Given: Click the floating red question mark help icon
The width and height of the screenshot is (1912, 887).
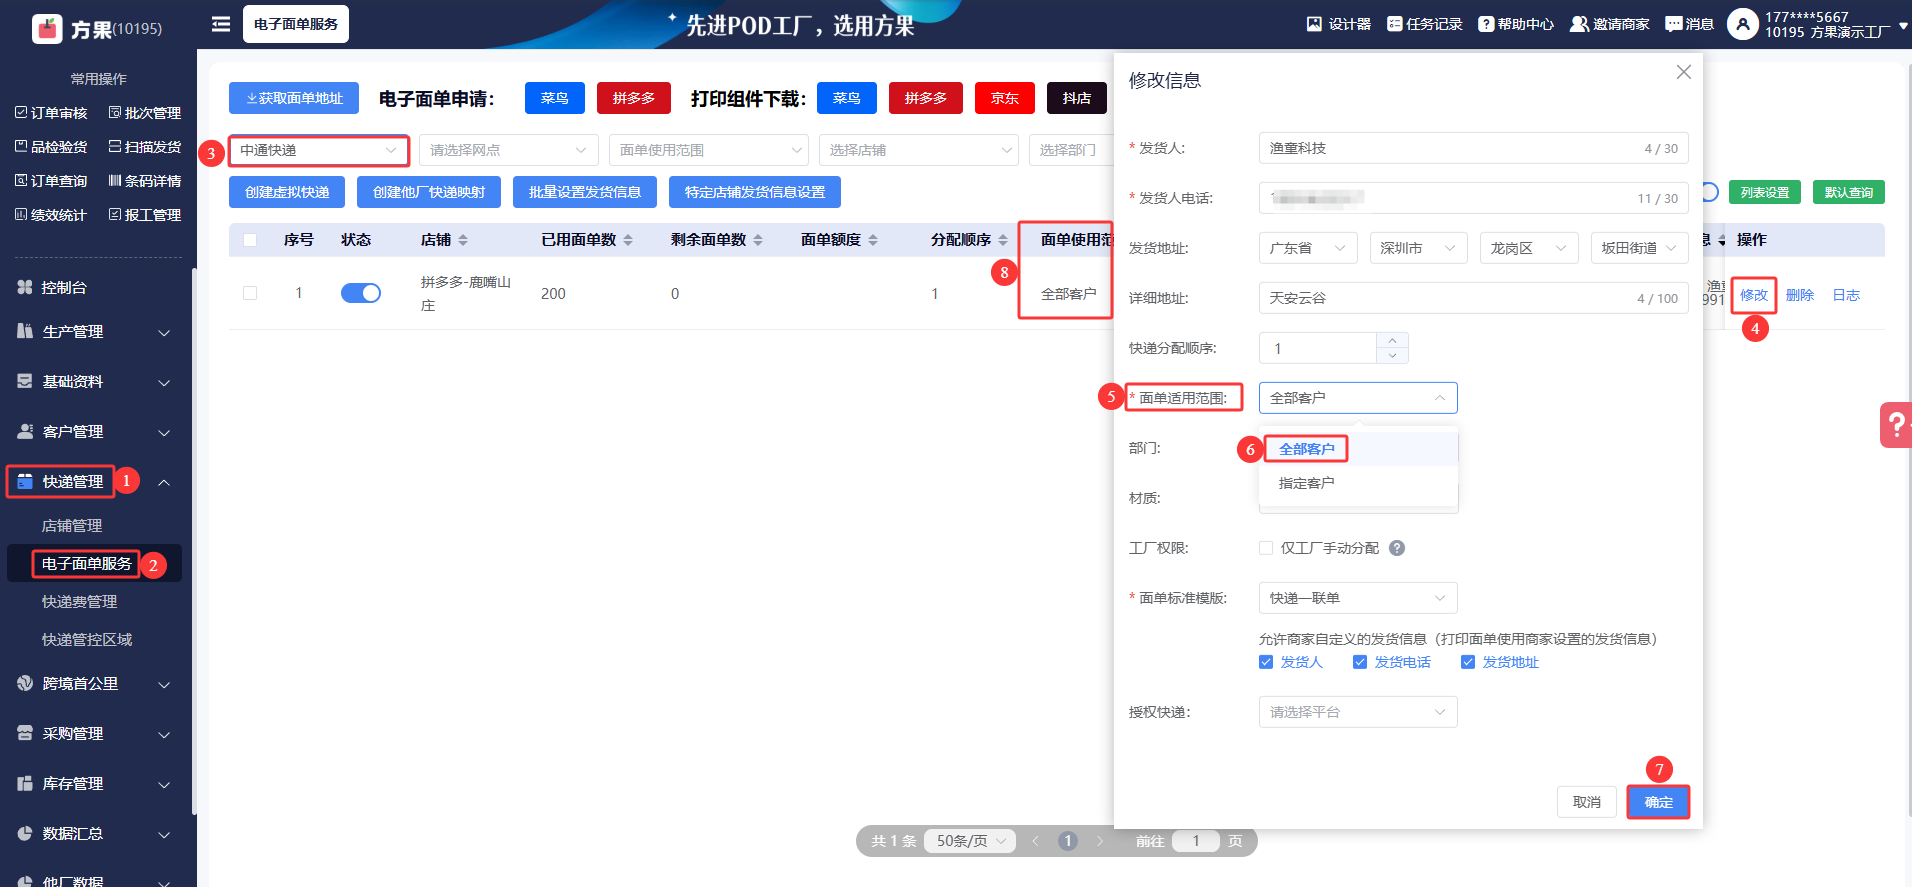Looking at the screenshot, I should tap(1896, 425).
